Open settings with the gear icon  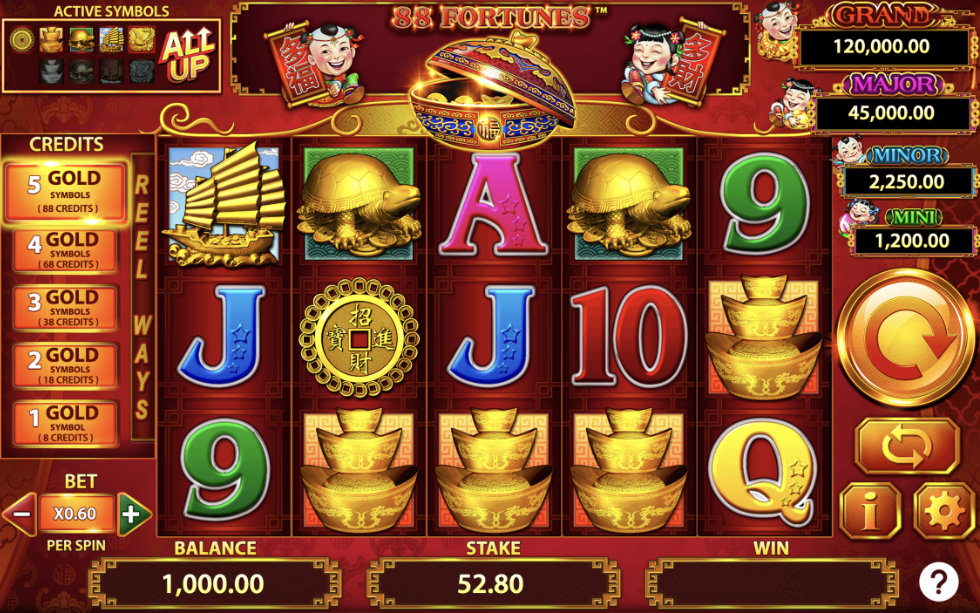coord(944,511)
